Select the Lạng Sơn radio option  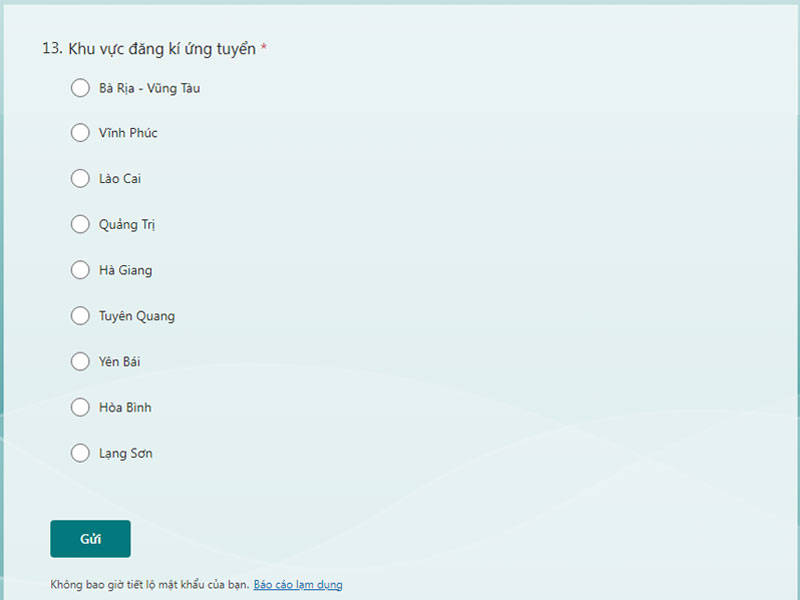(x=80, y=453)
